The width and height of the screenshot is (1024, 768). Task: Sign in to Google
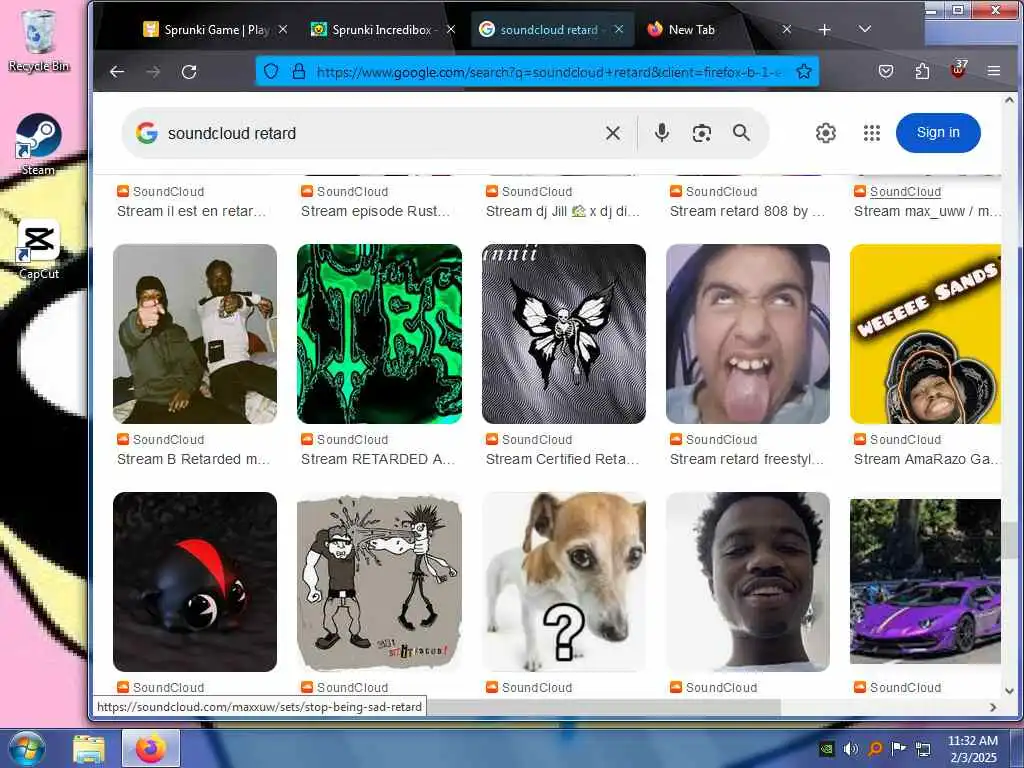tap(938, 133)
